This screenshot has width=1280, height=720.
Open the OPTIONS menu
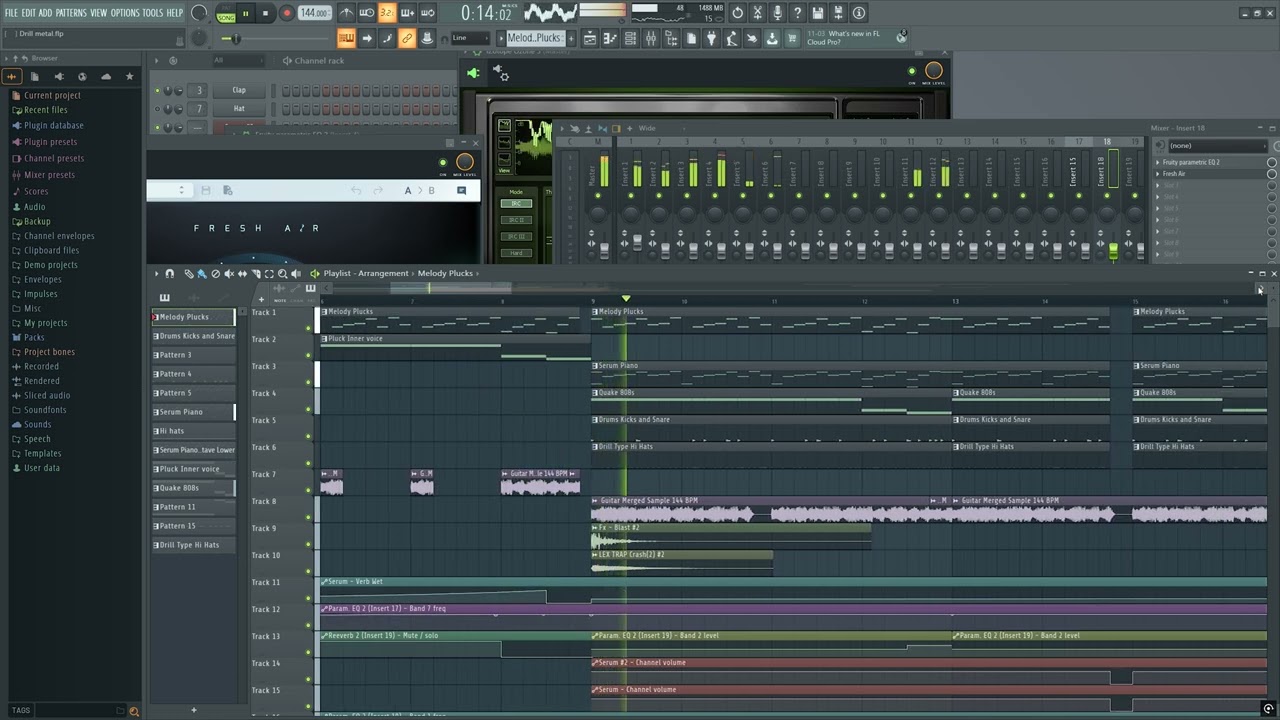125,12
